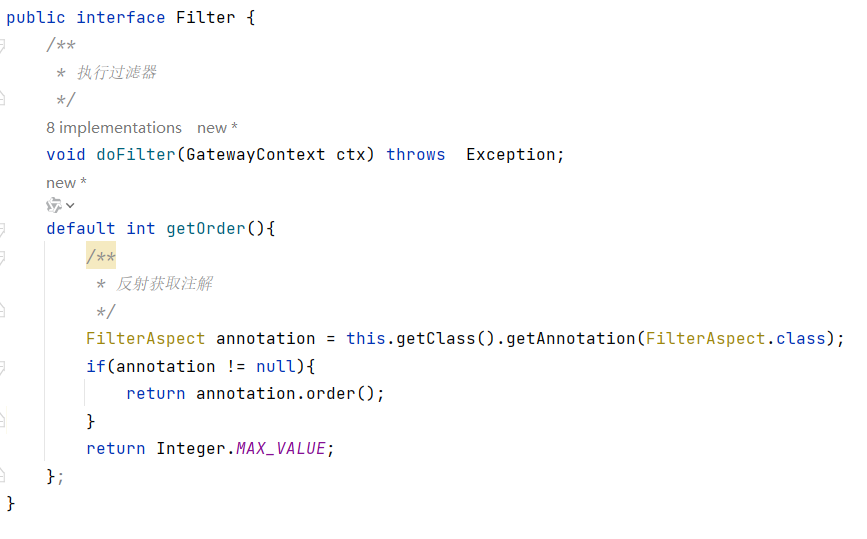Click the '8 implementations' inlay hint

tap(114, 128)
